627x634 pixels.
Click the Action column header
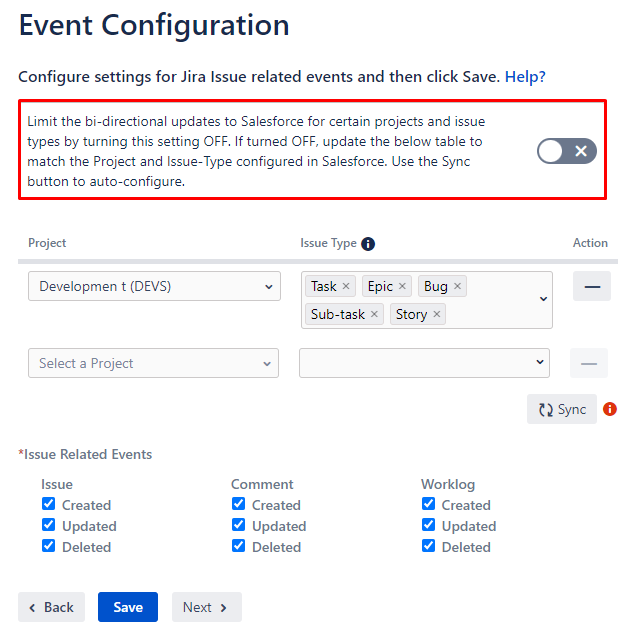(x=590, y=243)
